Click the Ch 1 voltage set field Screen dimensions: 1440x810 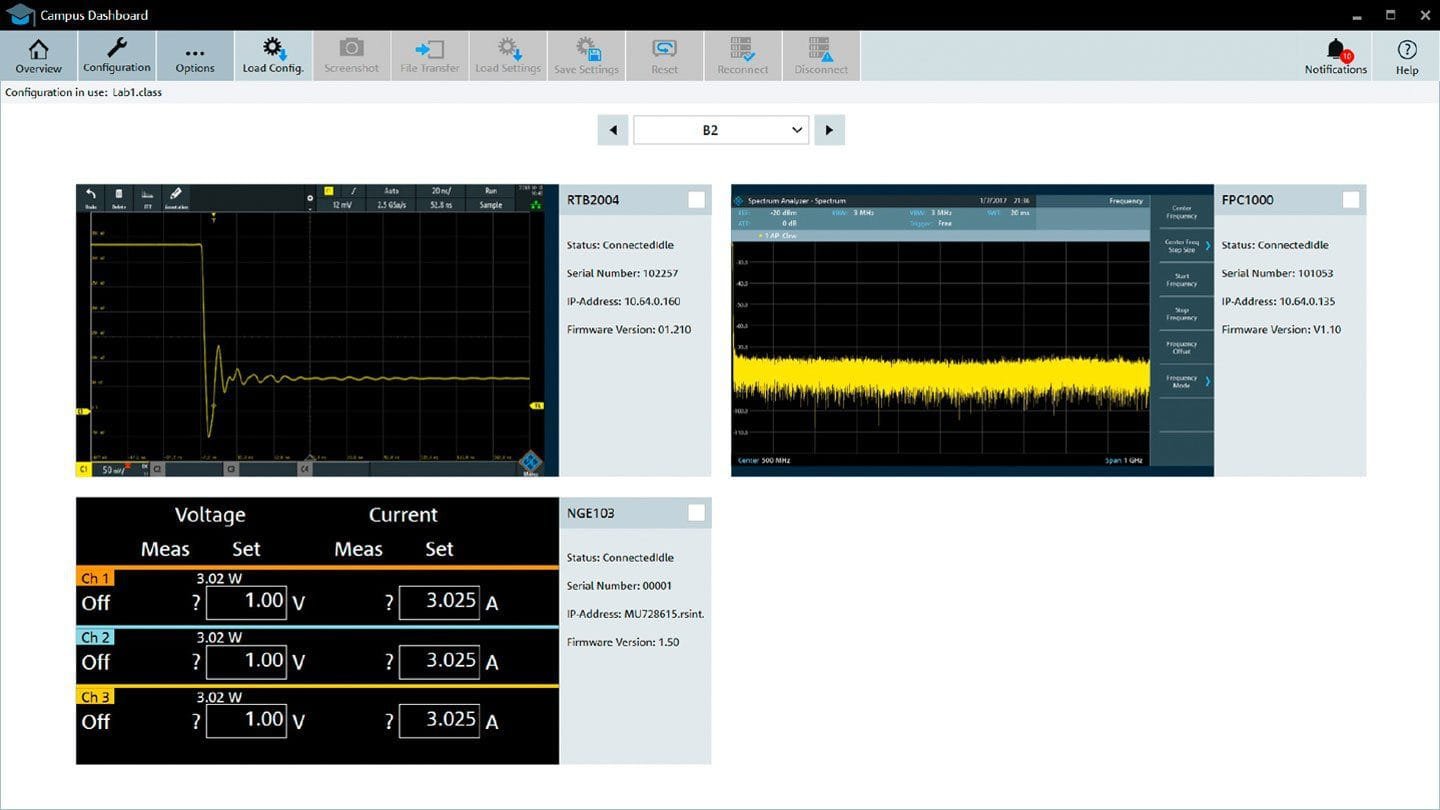coord(246,602)
